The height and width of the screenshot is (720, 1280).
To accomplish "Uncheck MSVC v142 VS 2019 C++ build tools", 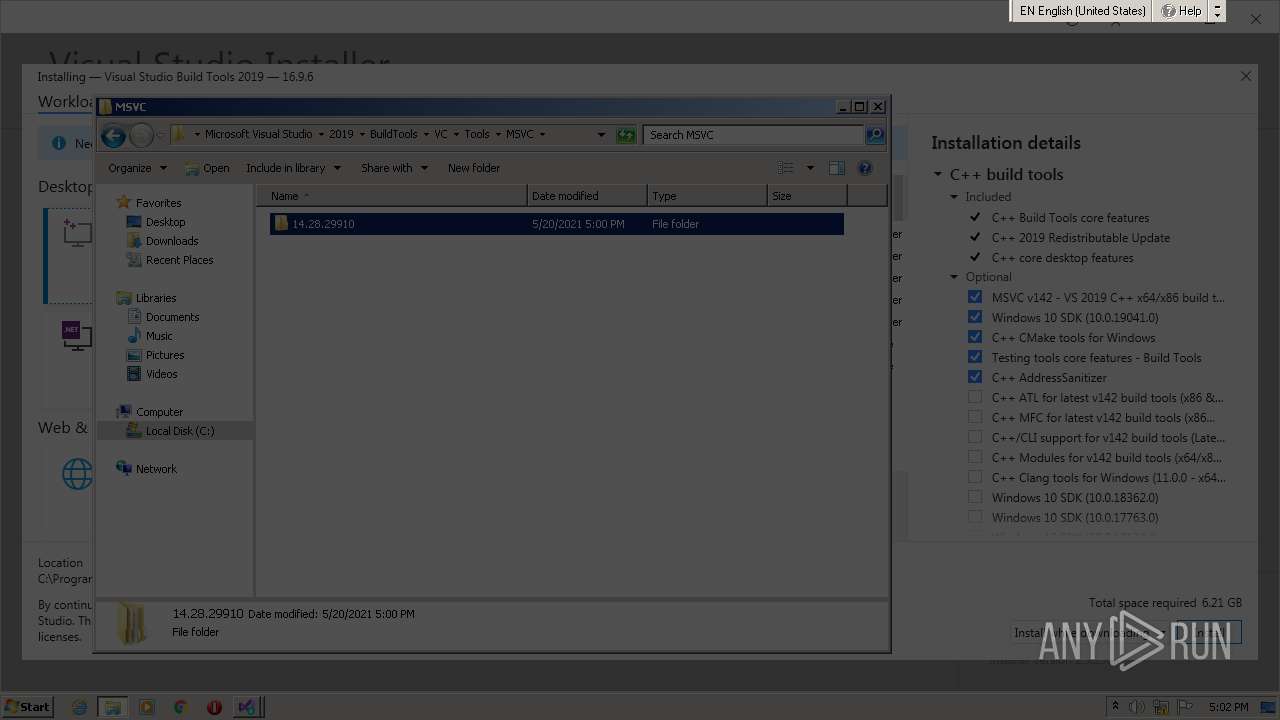I will click(x=975, y=297).
